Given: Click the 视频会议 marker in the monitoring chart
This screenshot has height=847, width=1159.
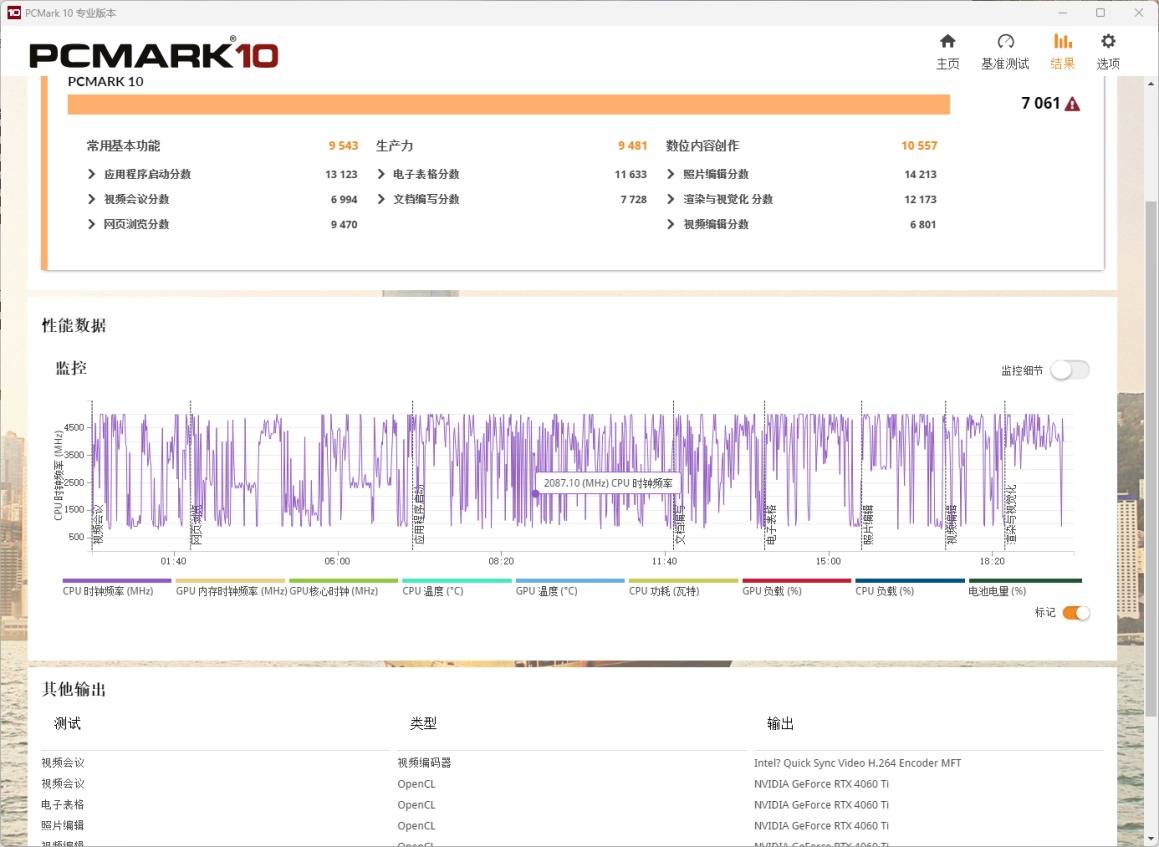Looking at the screenshot, I should point(99,525).
